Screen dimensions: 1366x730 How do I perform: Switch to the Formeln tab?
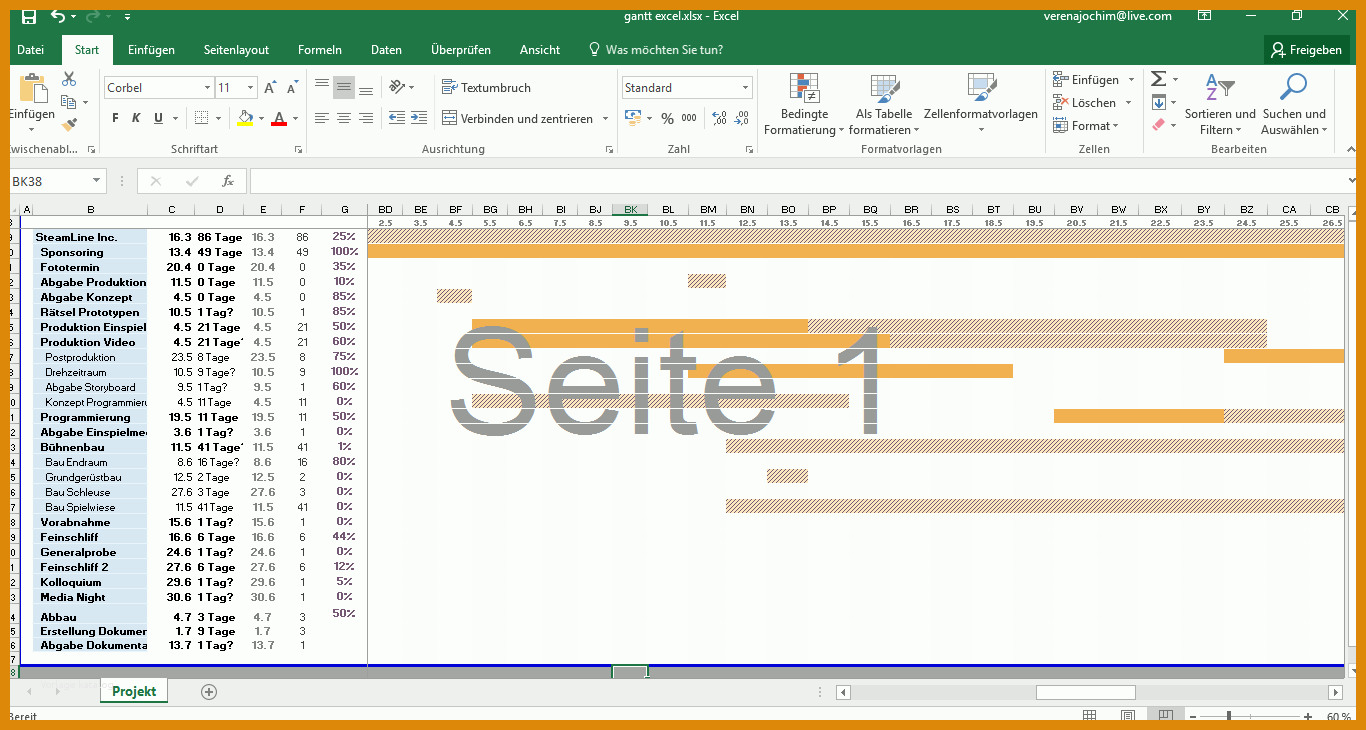click(x=320, y=50)
